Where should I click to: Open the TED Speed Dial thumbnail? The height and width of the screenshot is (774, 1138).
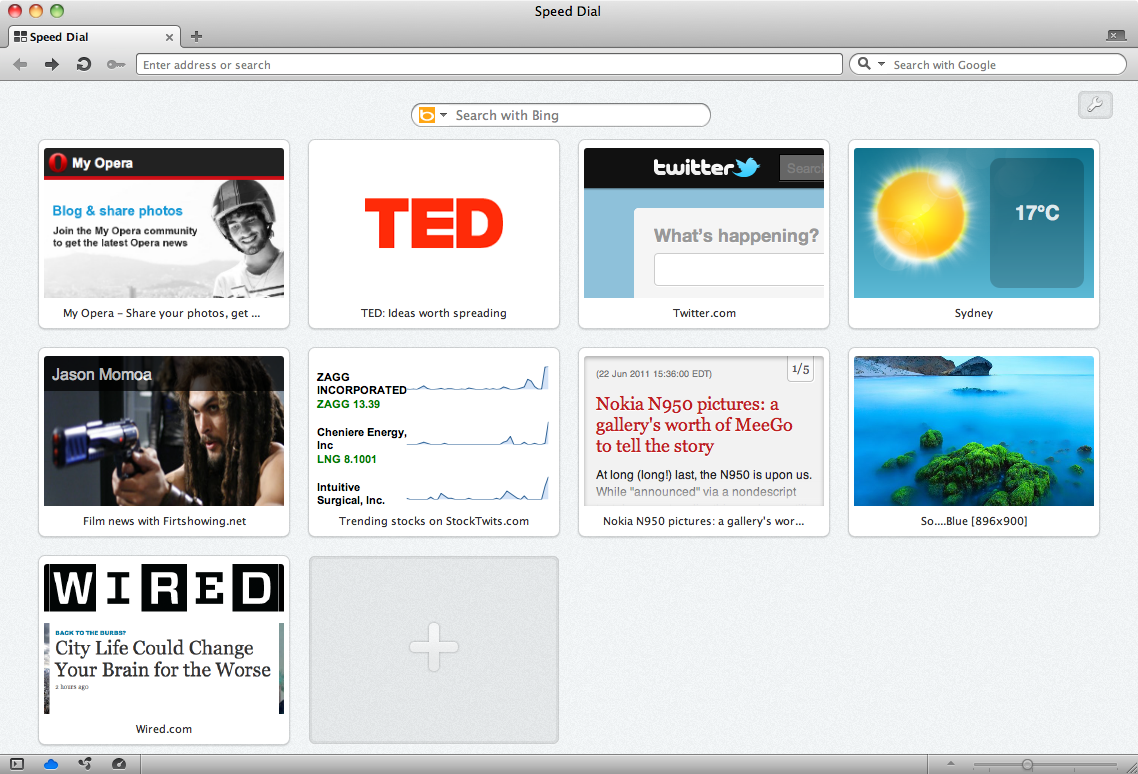(x=434, y=234)
